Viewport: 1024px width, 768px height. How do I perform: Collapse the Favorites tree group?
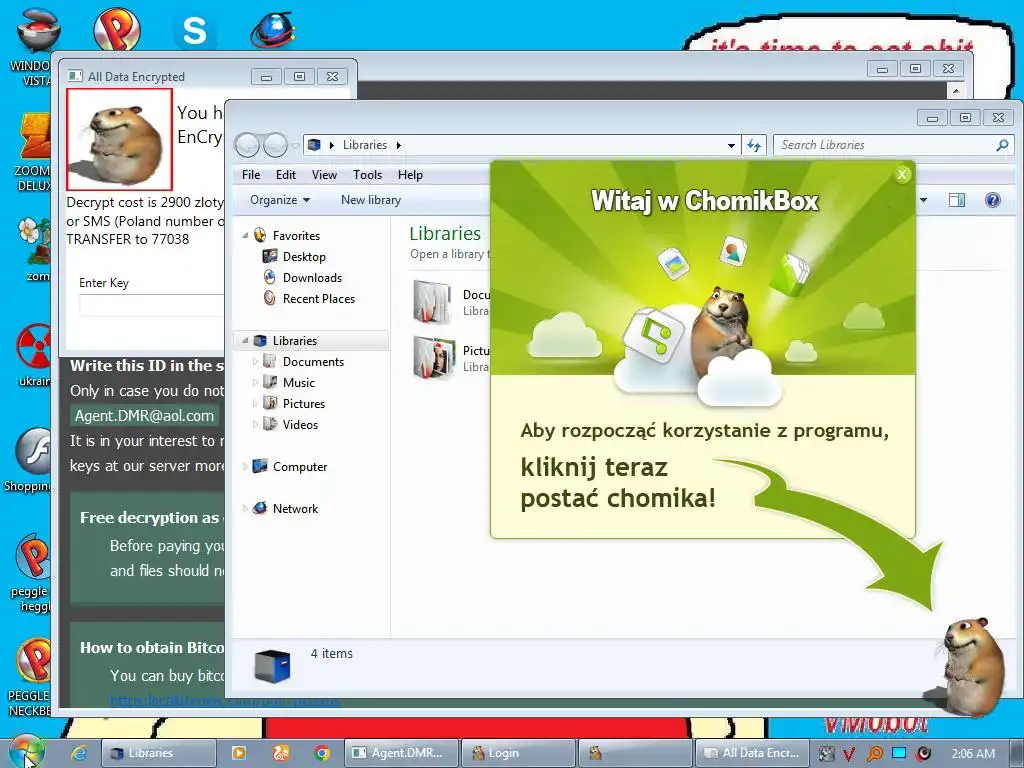tap(246, 235)
